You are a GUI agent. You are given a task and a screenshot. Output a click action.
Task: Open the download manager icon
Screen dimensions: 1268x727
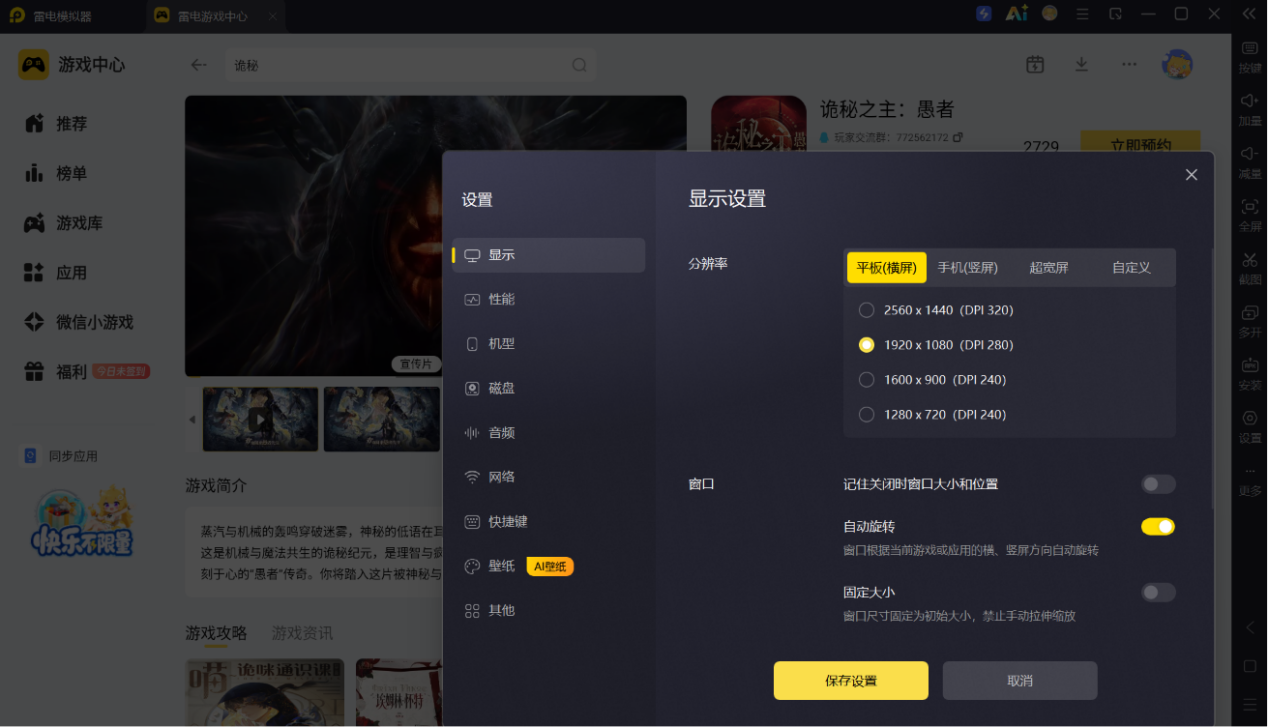(x=1081, y=64)
